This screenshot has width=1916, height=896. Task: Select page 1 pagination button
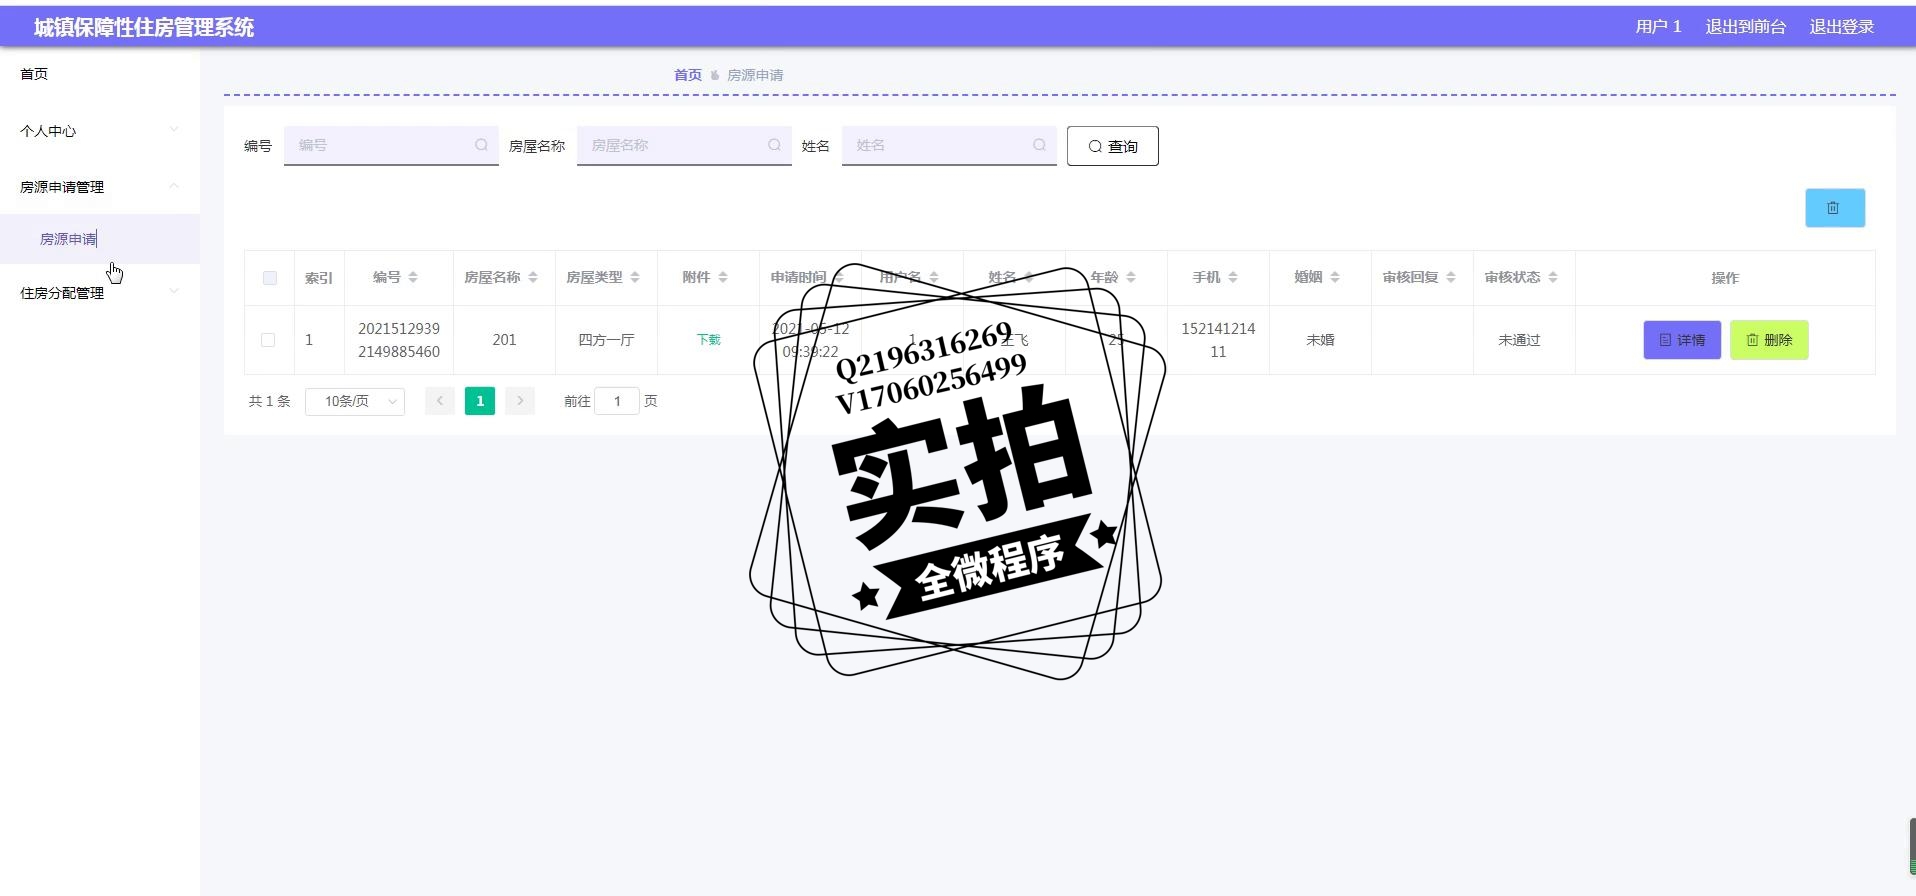click(480, 401)
